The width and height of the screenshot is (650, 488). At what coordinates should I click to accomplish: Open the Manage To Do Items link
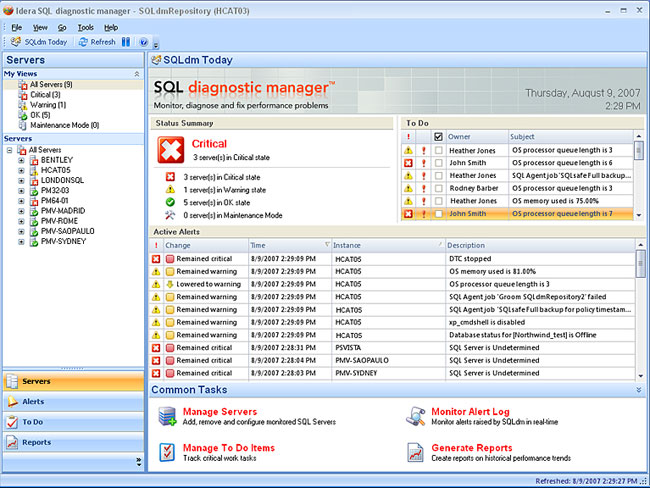tap(229, 448)
